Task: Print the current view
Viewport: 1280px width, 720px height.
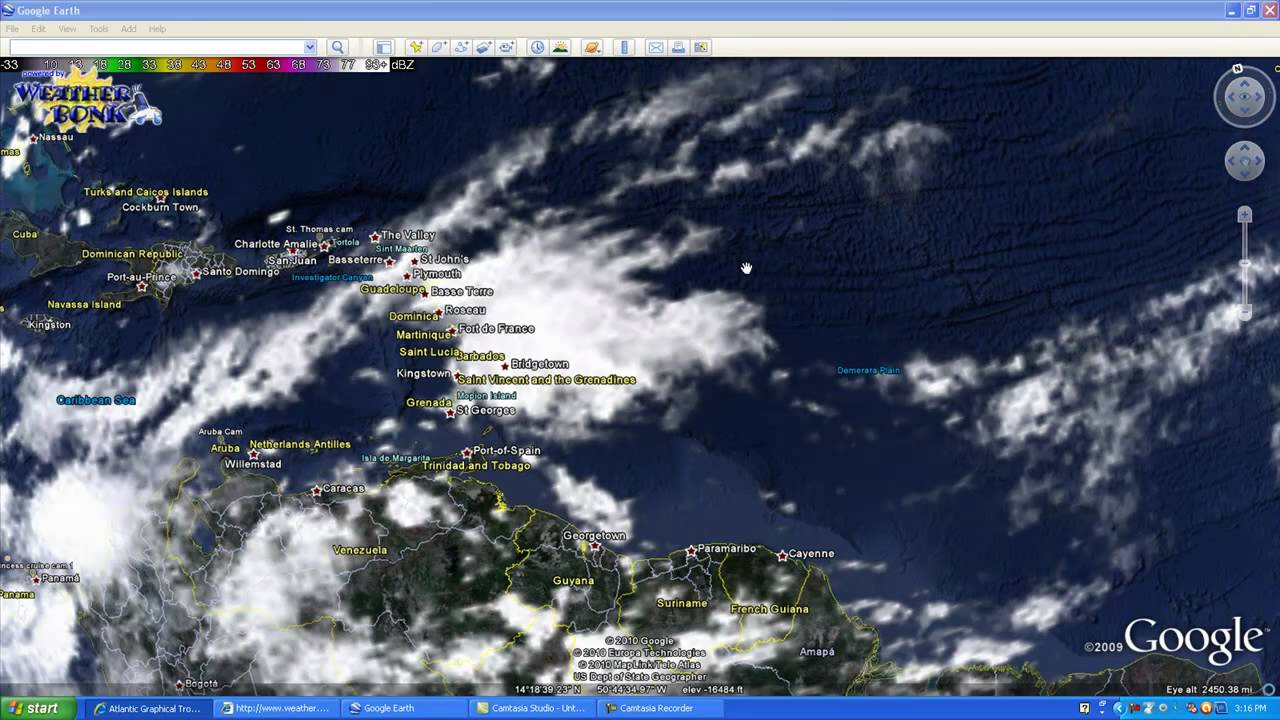Action: point(678,47)
